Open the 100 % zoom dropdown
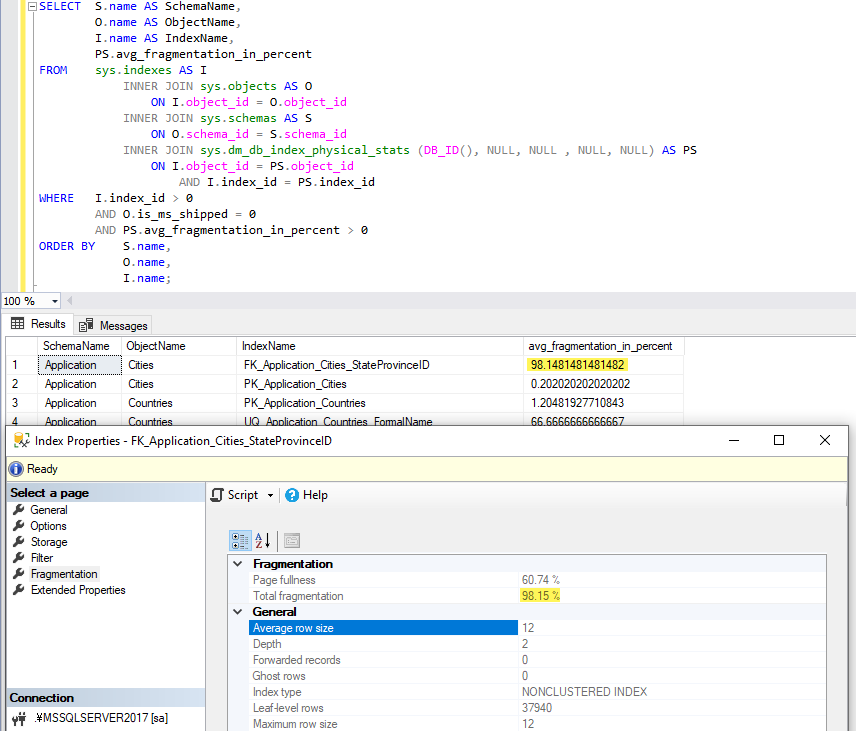Image resolution: width=856 pixels, height=731 pixels. [x=54, y=301]
